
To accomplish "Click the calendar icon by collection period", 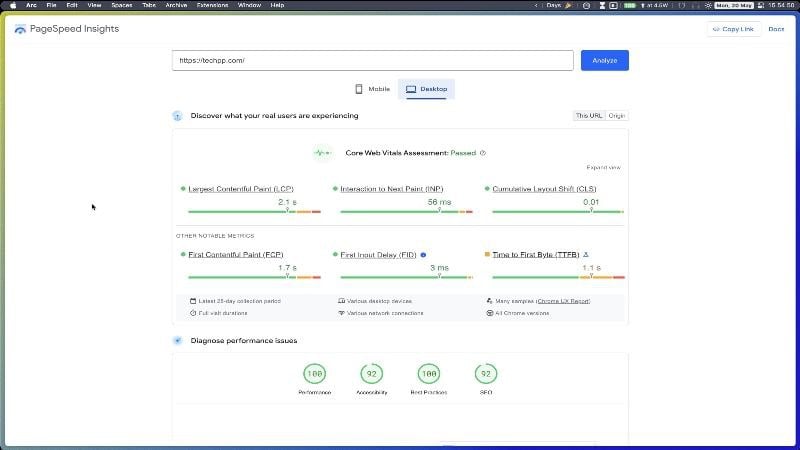I will point(193,301).
